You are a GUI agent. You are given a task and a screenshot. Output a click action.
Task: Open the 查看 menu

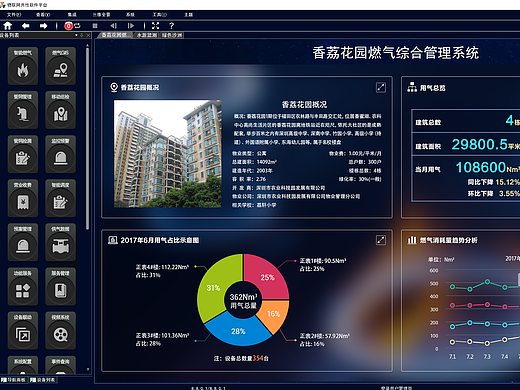[x=43, y=15]
